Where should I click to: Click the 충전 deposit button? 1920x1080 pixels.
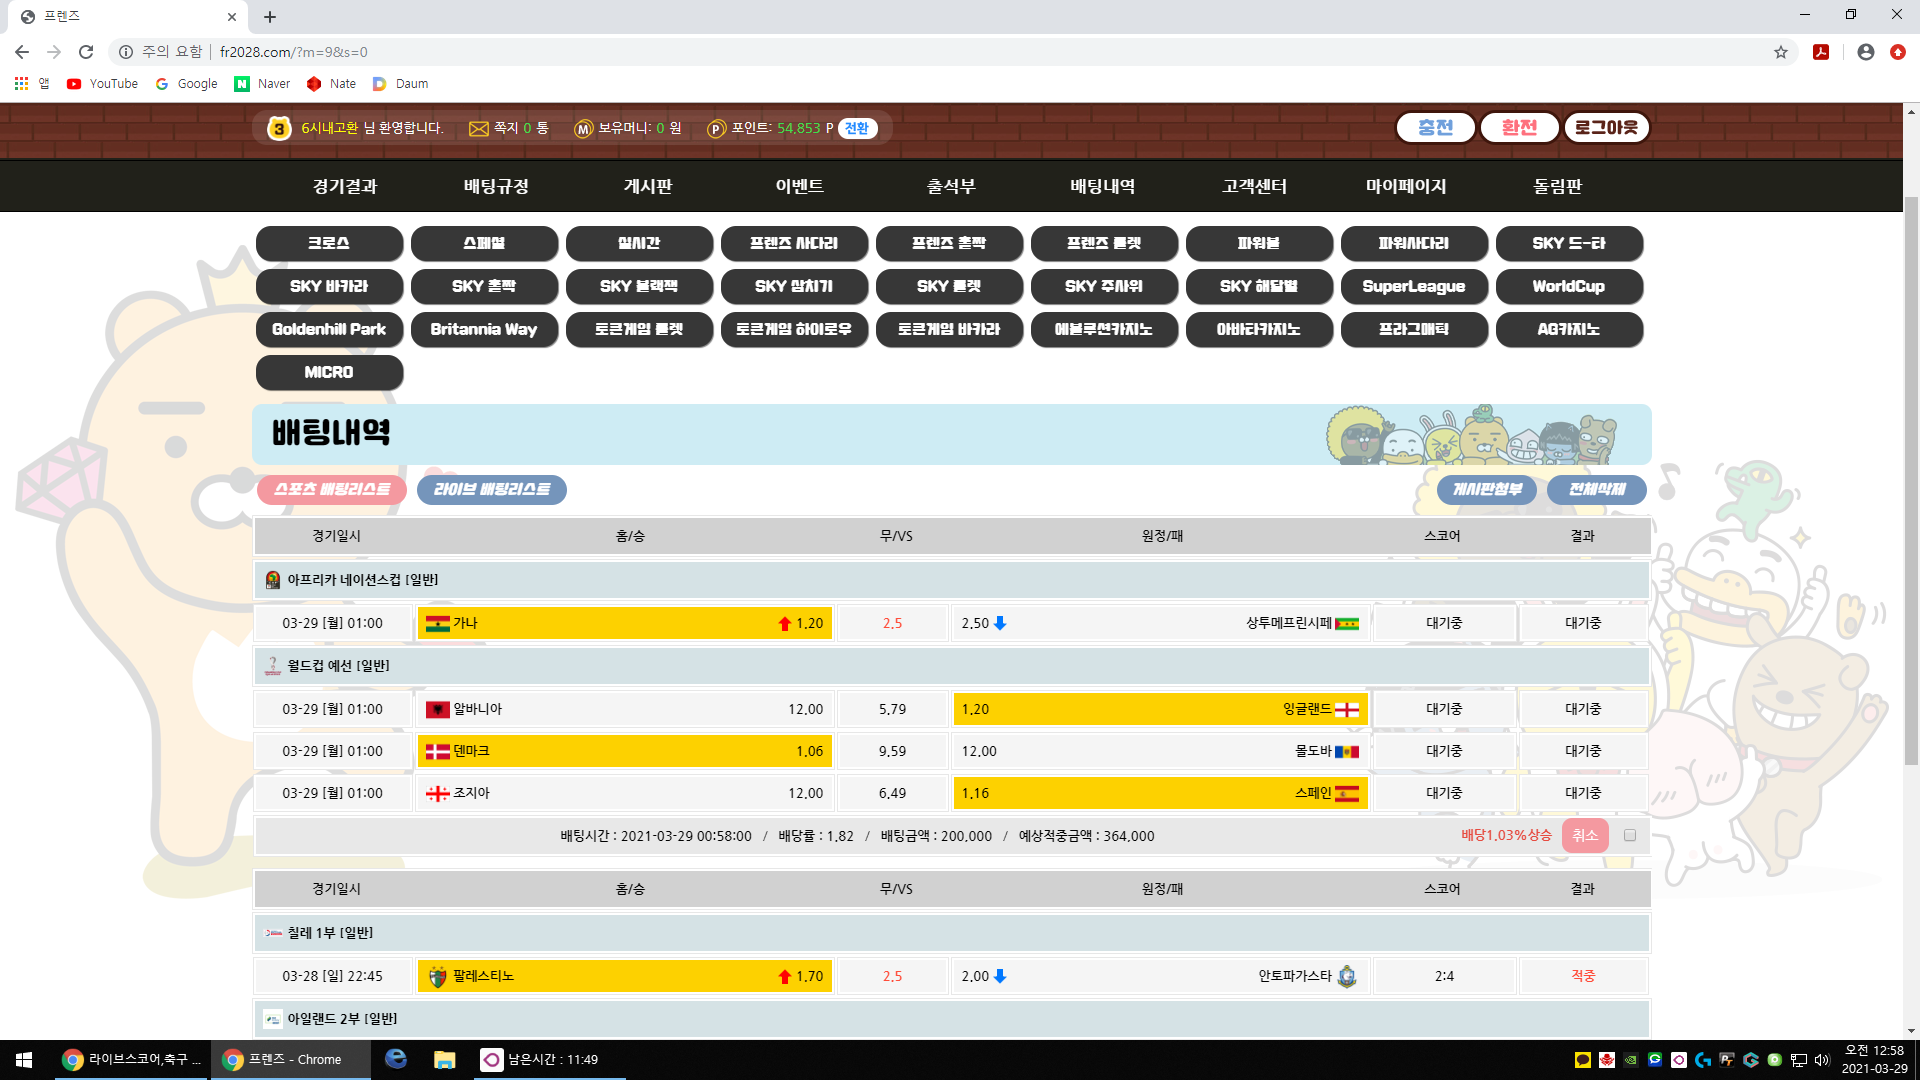[x=1435, y=127]
